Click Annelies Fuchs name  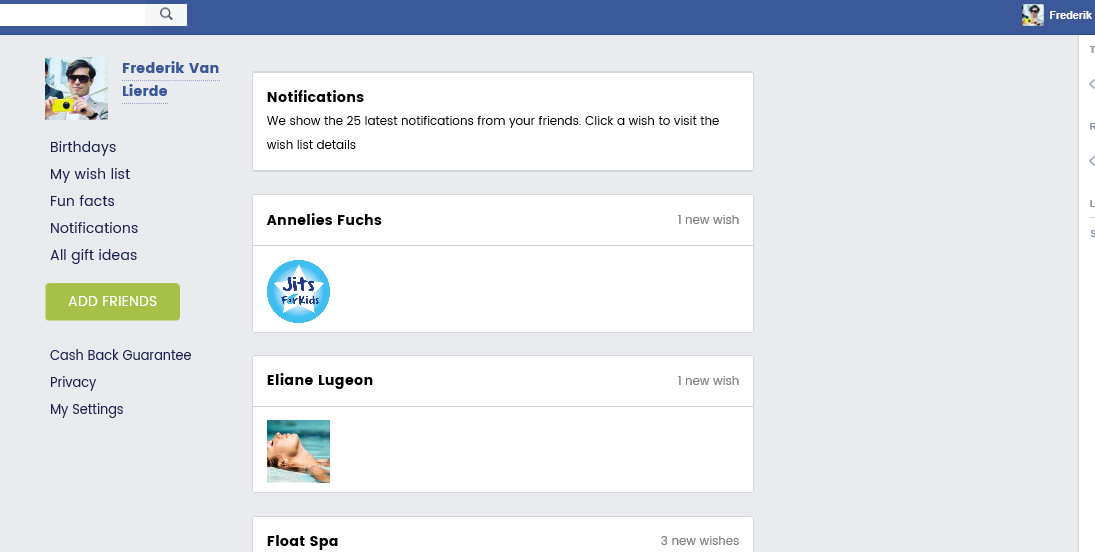pyautogui.click(x=324, y=219)
